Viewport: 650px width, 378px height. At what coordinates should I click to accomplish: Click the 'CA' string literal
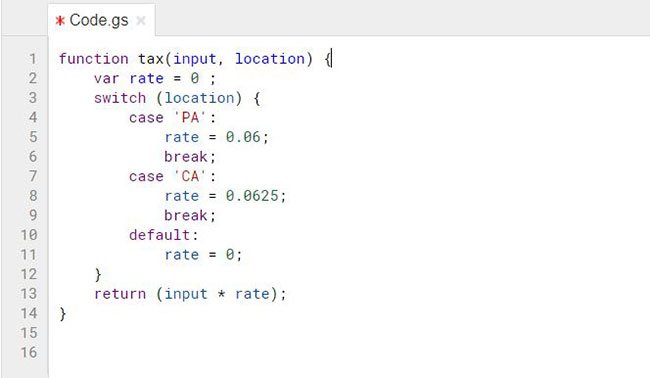(190, 177)
